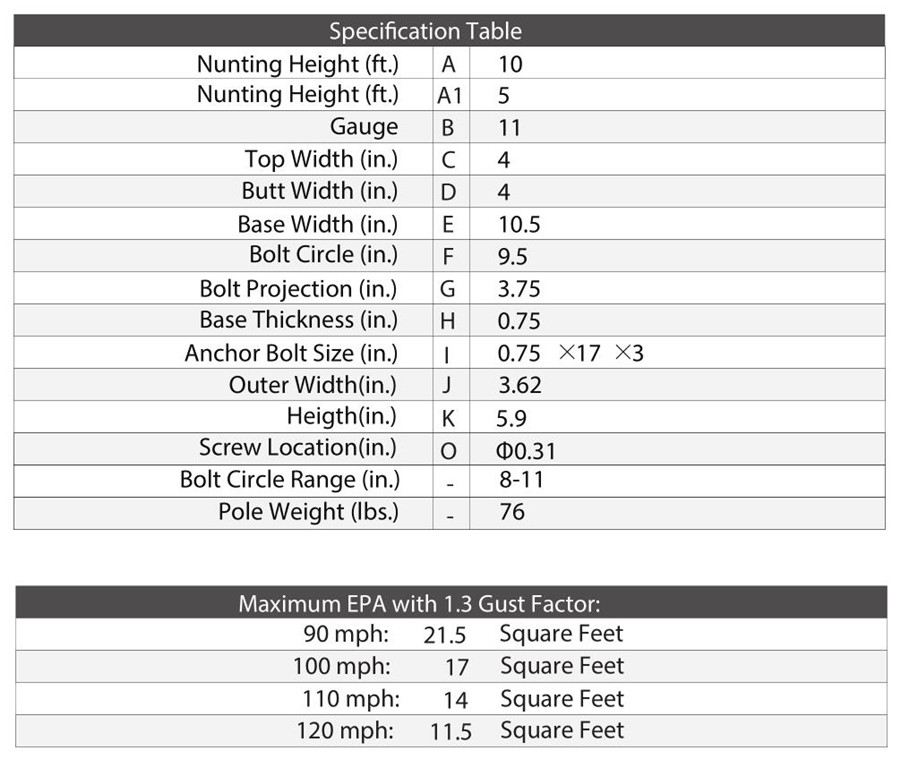Screen dimensions: 900x767
Task: Select the Bolt Projection (in.) label
Action: (x=298, y=289)
